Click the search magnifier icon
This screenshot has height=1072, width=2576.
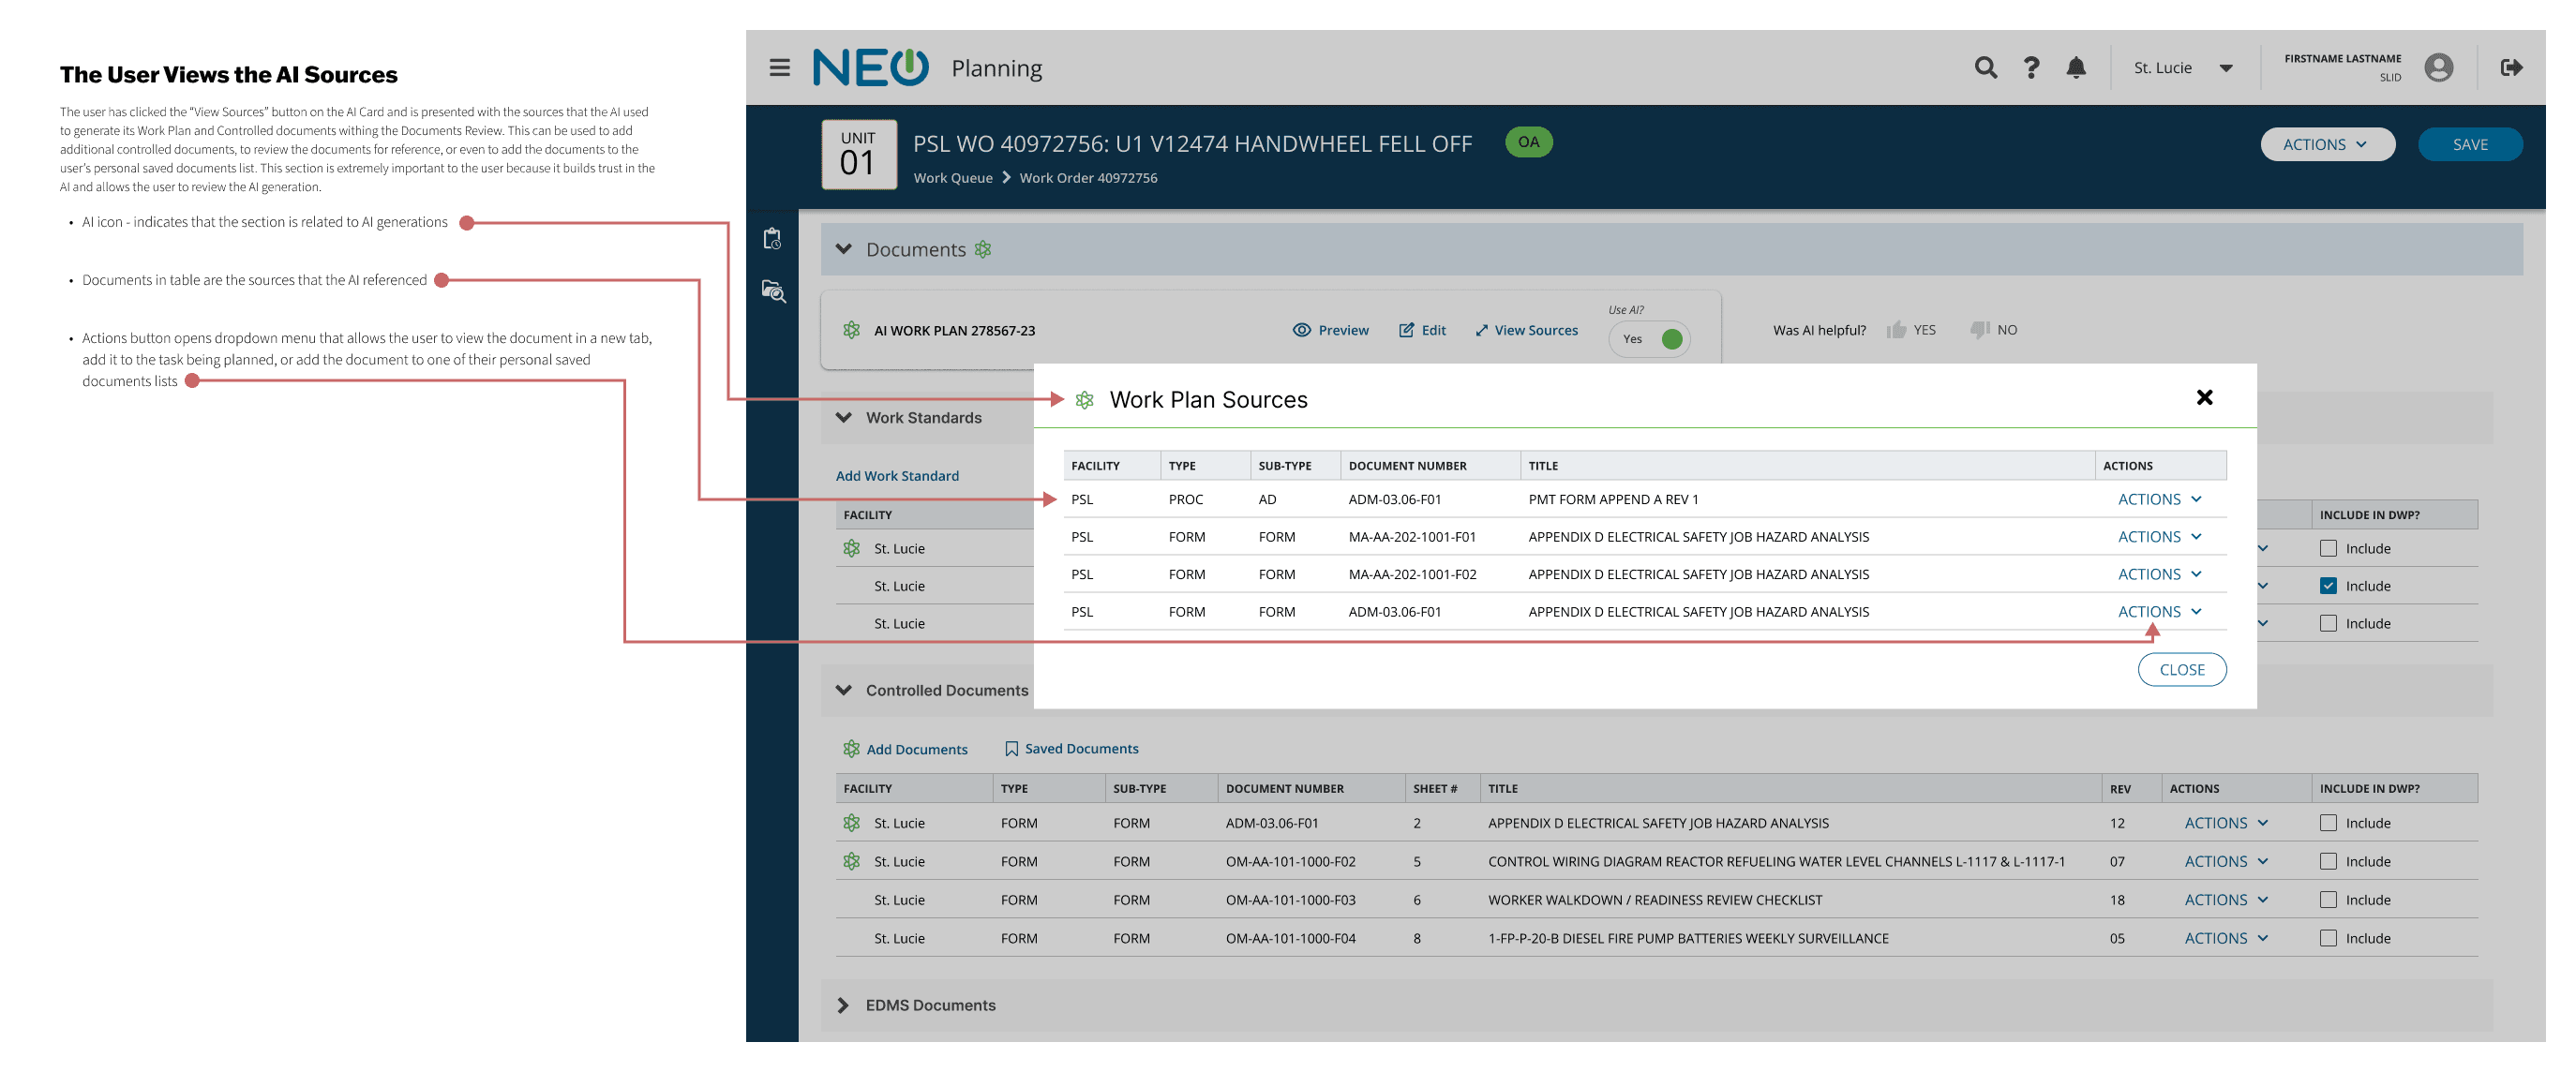pos(1985,68)
